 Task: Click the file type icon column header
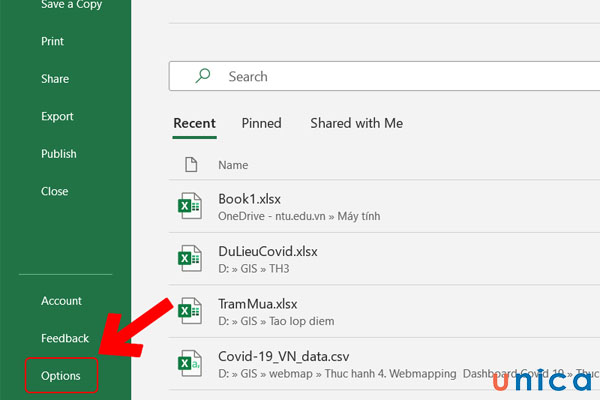(191, 164)
